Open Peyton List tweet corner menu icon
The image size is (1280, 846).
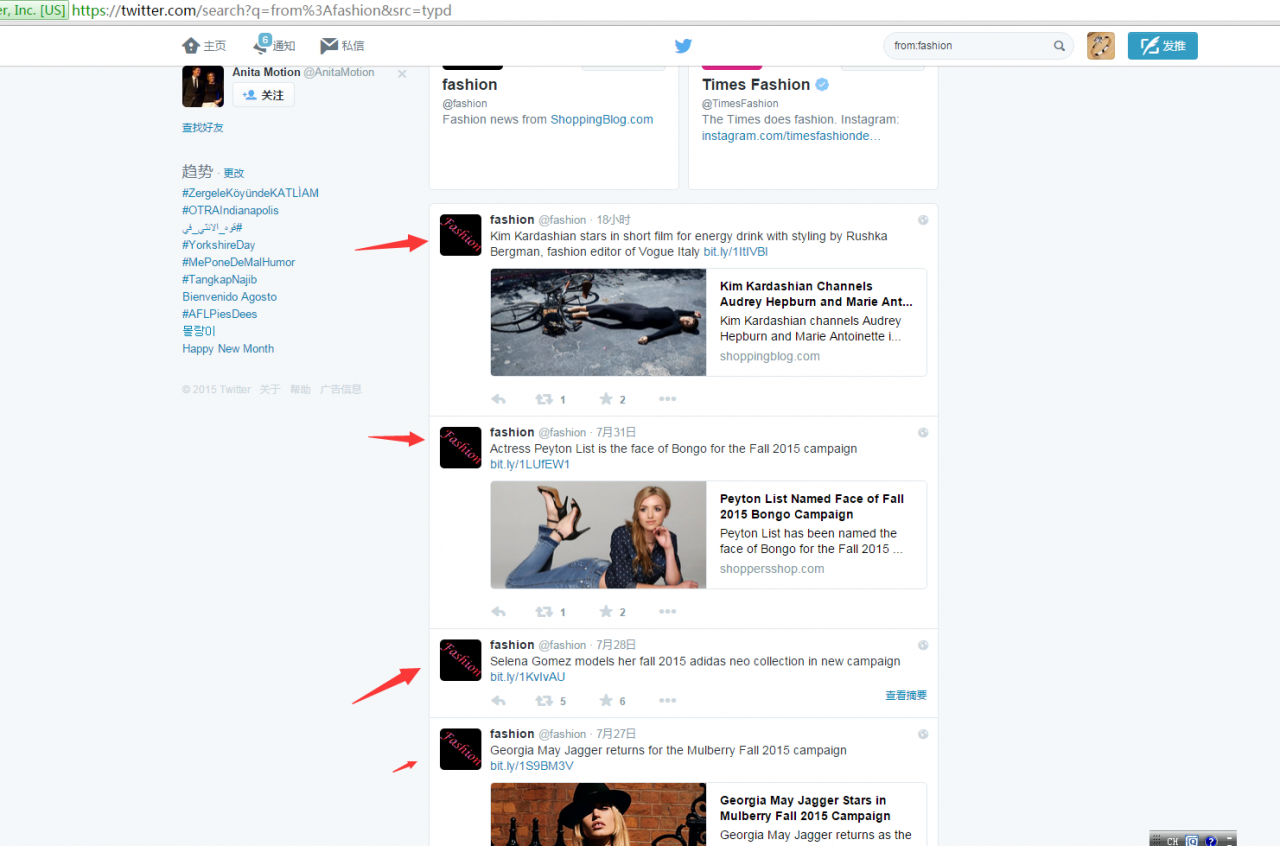923,433
